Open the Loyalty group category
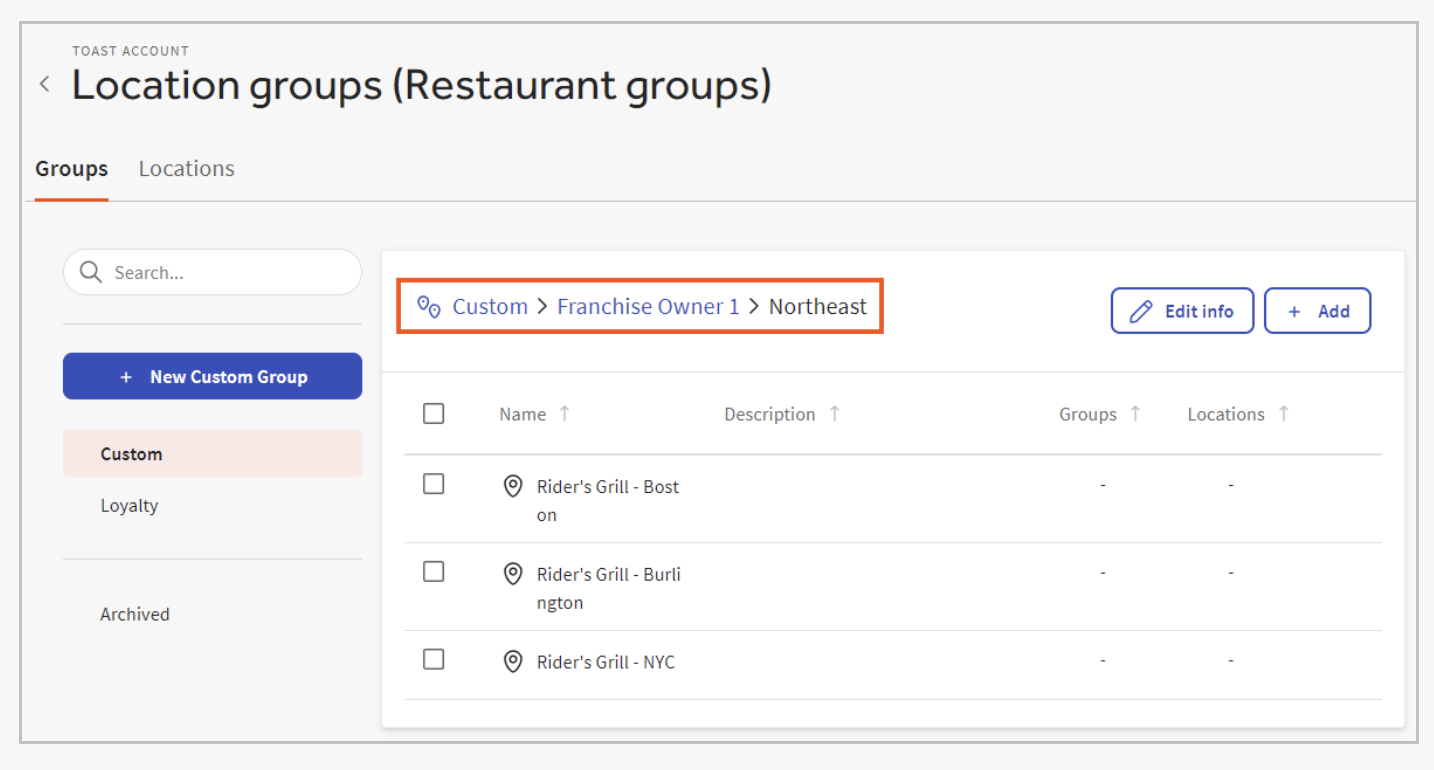 [130, 506]
